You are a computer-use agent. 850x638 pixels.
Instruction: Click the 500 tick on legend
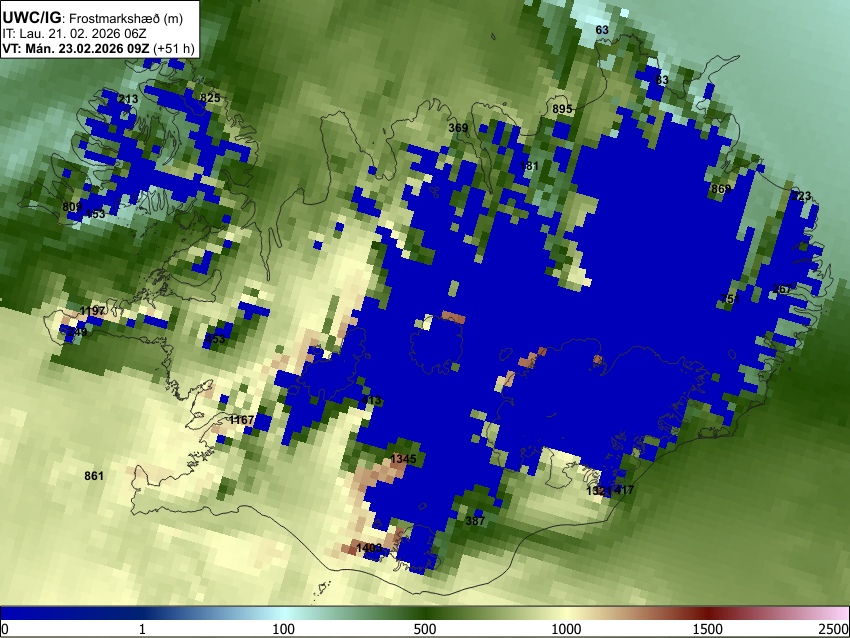[x=425, y=629]
